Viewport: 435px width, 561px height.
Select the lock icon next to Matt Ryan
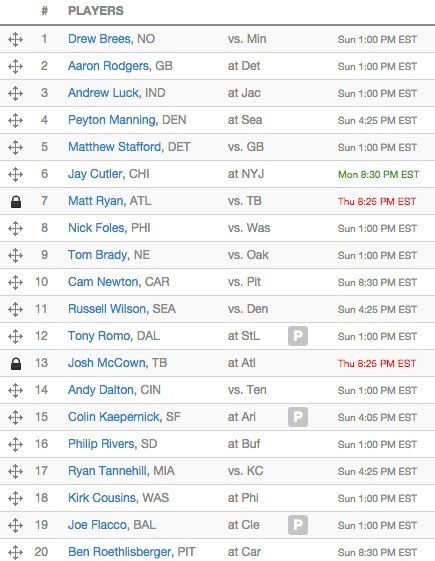click(16, 202)
